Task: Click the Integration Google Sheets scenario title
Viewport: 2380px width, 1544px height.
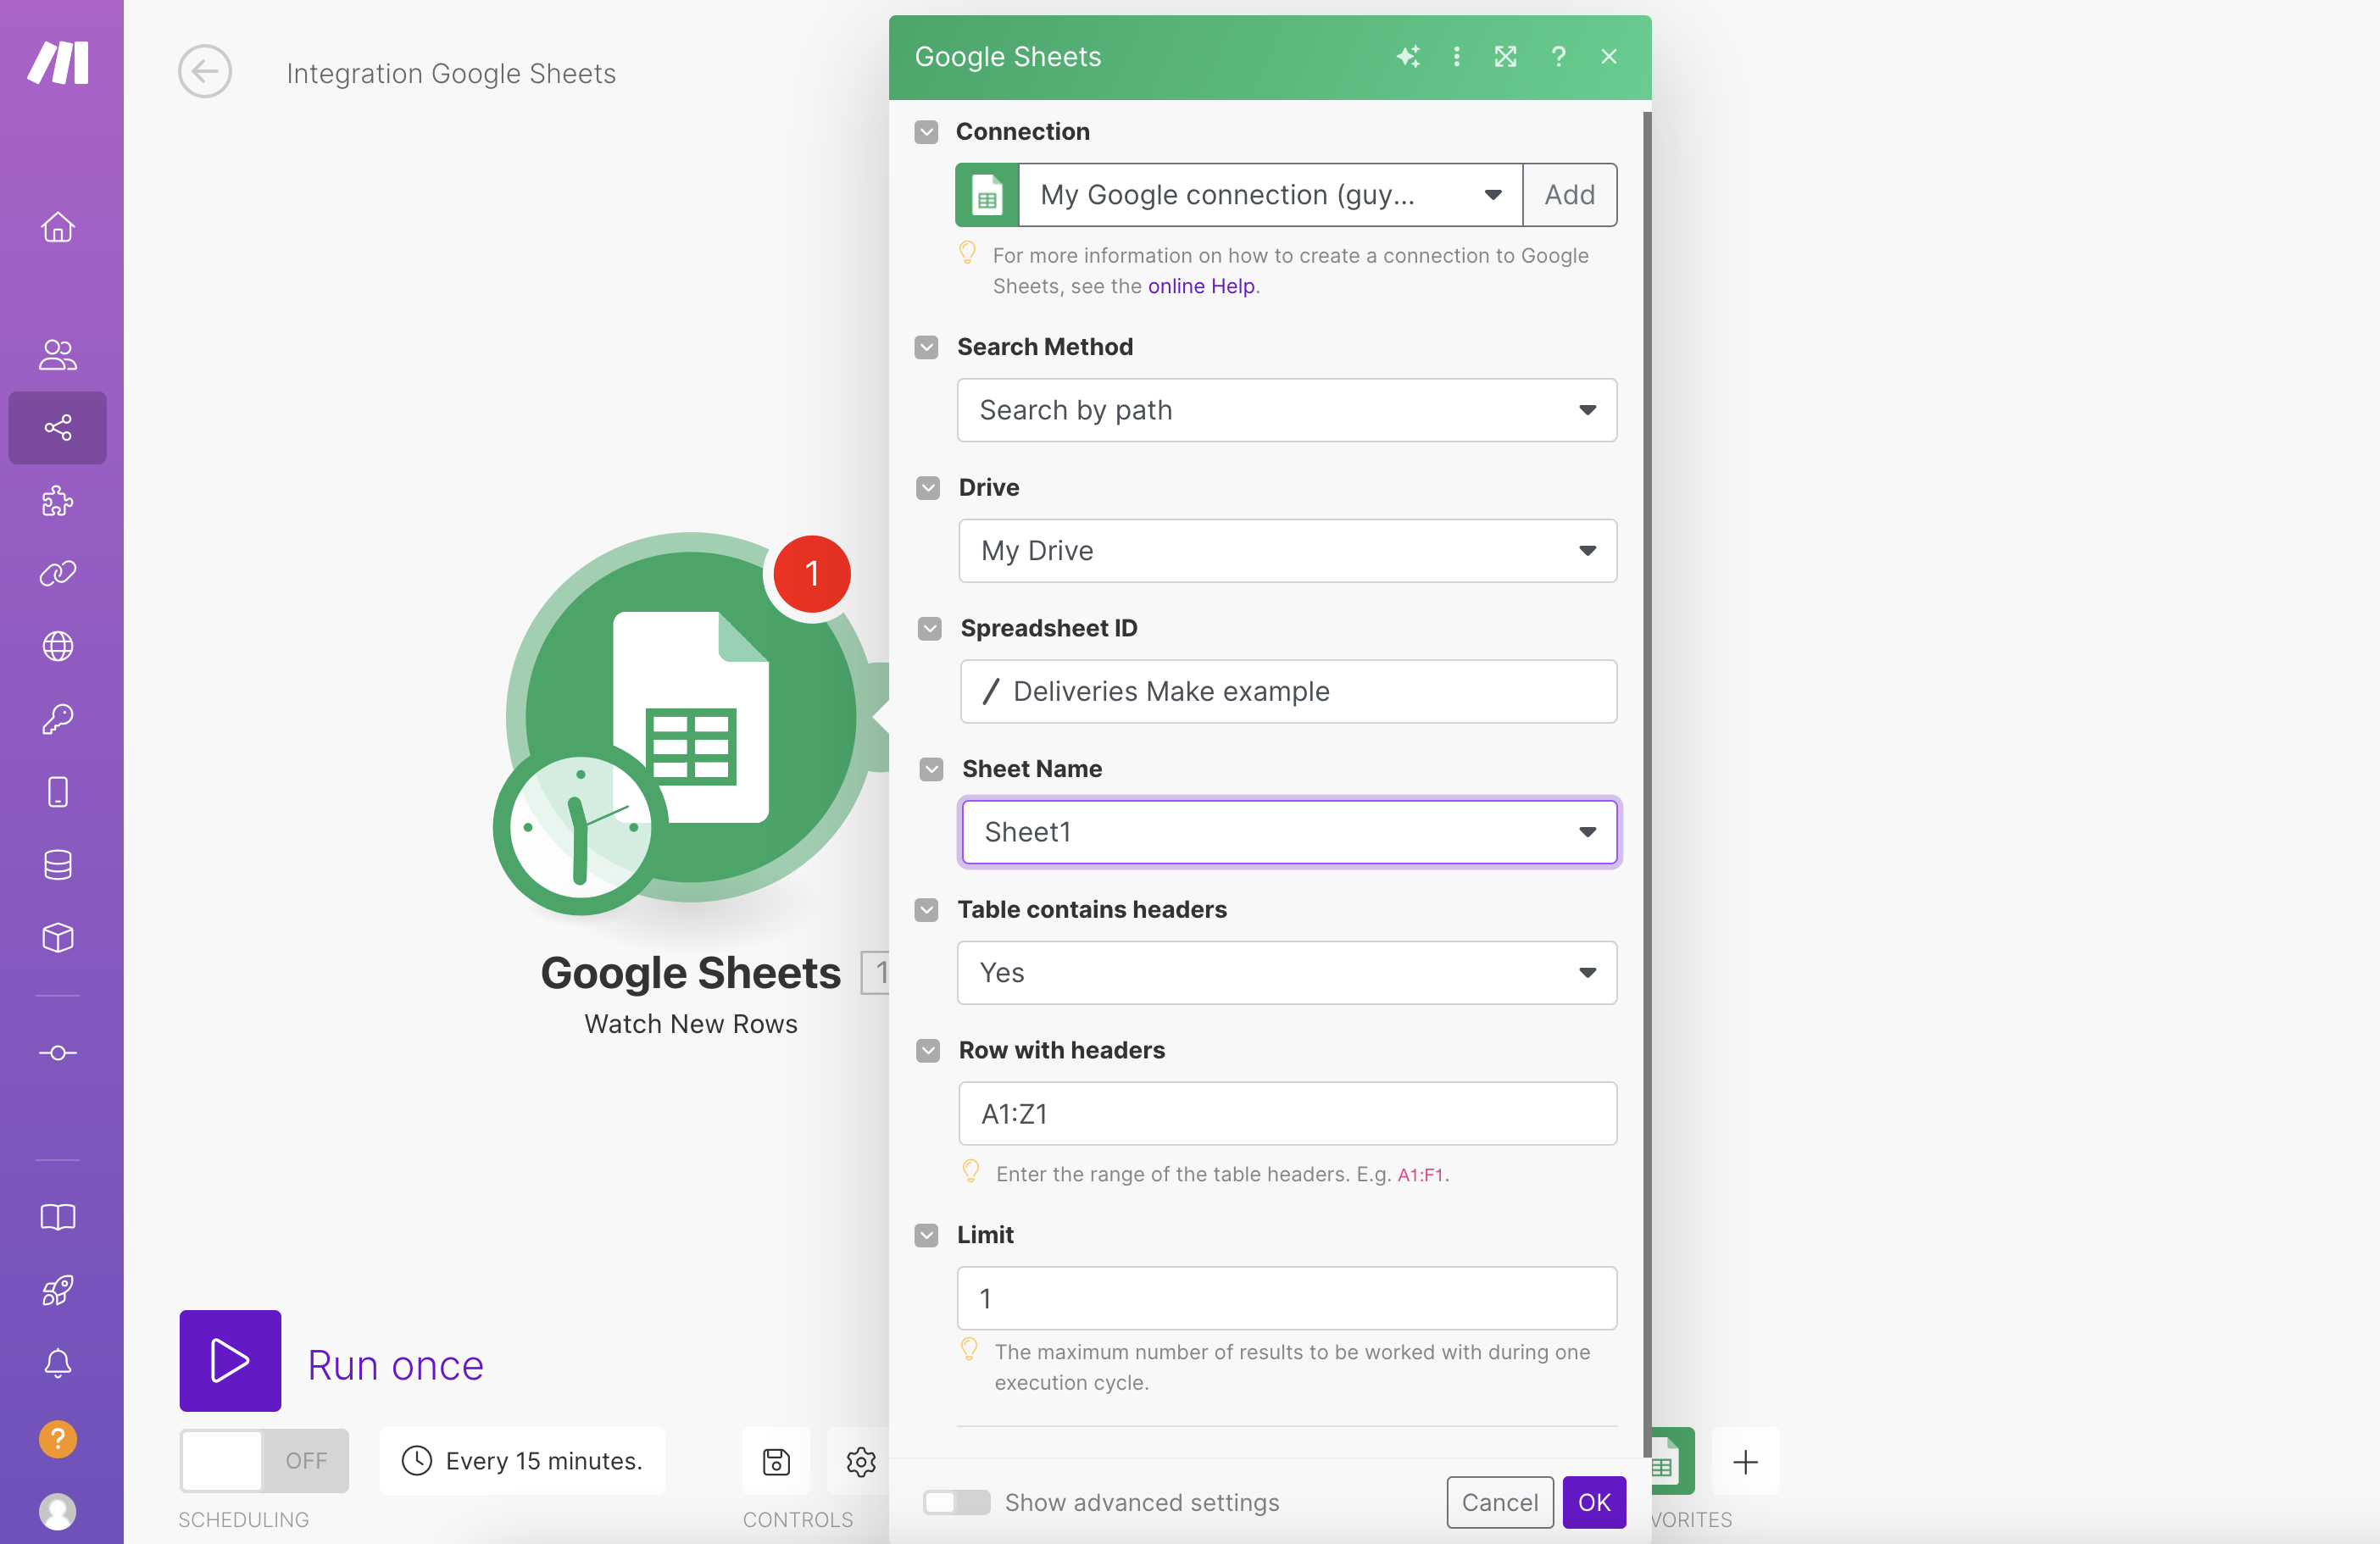Action: tap(451, 73)
